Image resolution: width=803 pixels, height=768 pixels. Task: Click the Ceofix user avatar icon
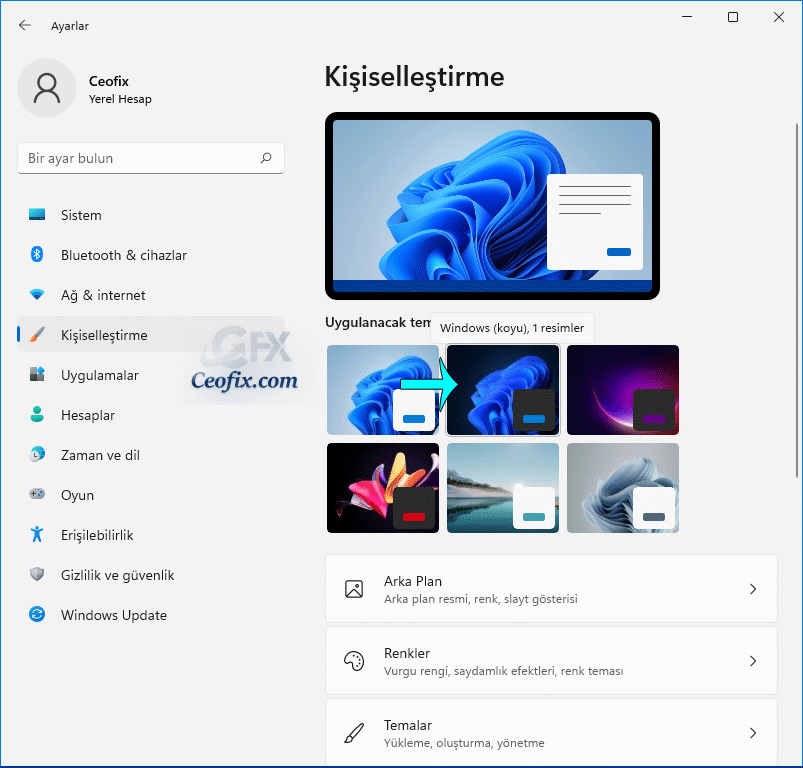47,88
